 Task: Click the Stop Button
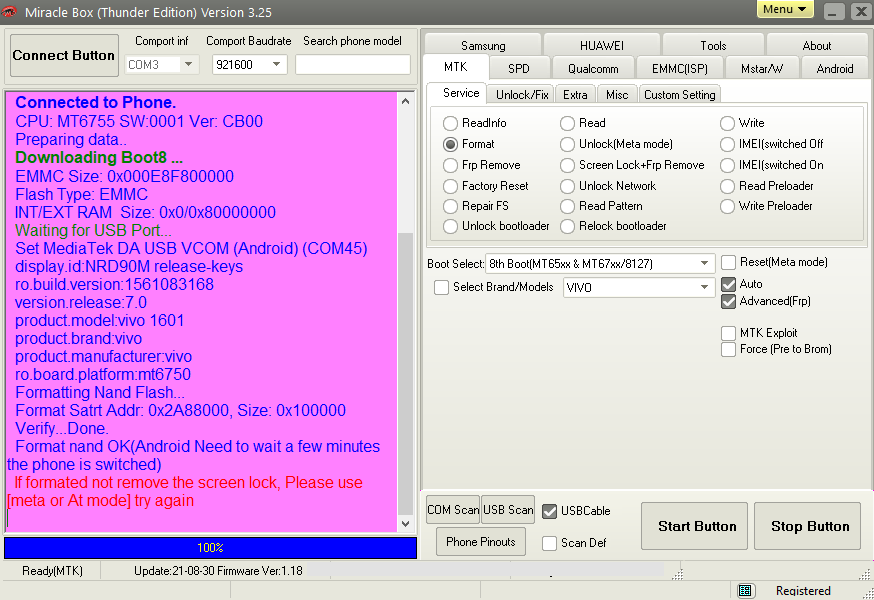coord(808,526)
